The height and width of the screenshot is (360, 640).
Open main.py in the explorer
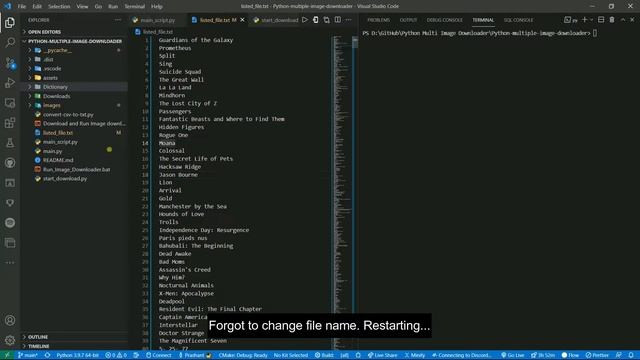(52, 151)
